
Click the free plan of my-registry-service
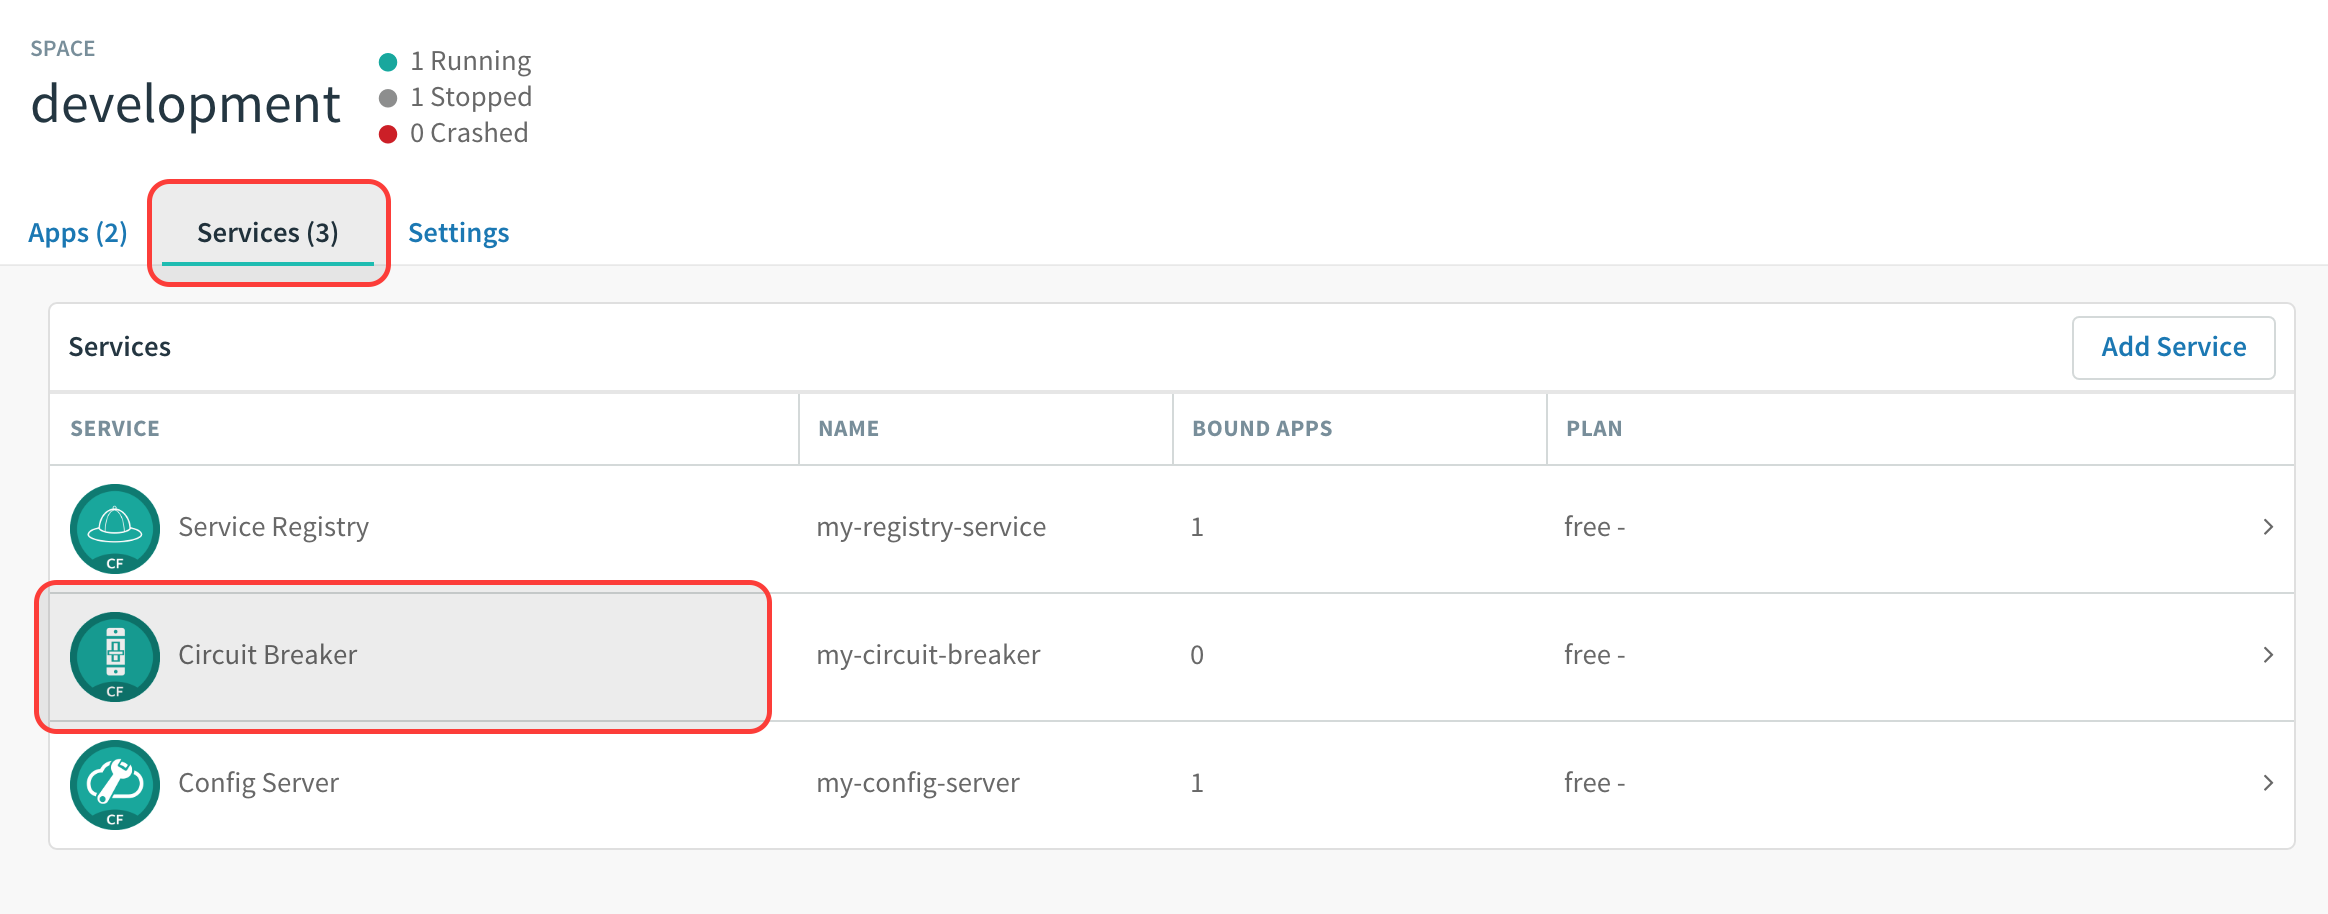(1594, 527)
